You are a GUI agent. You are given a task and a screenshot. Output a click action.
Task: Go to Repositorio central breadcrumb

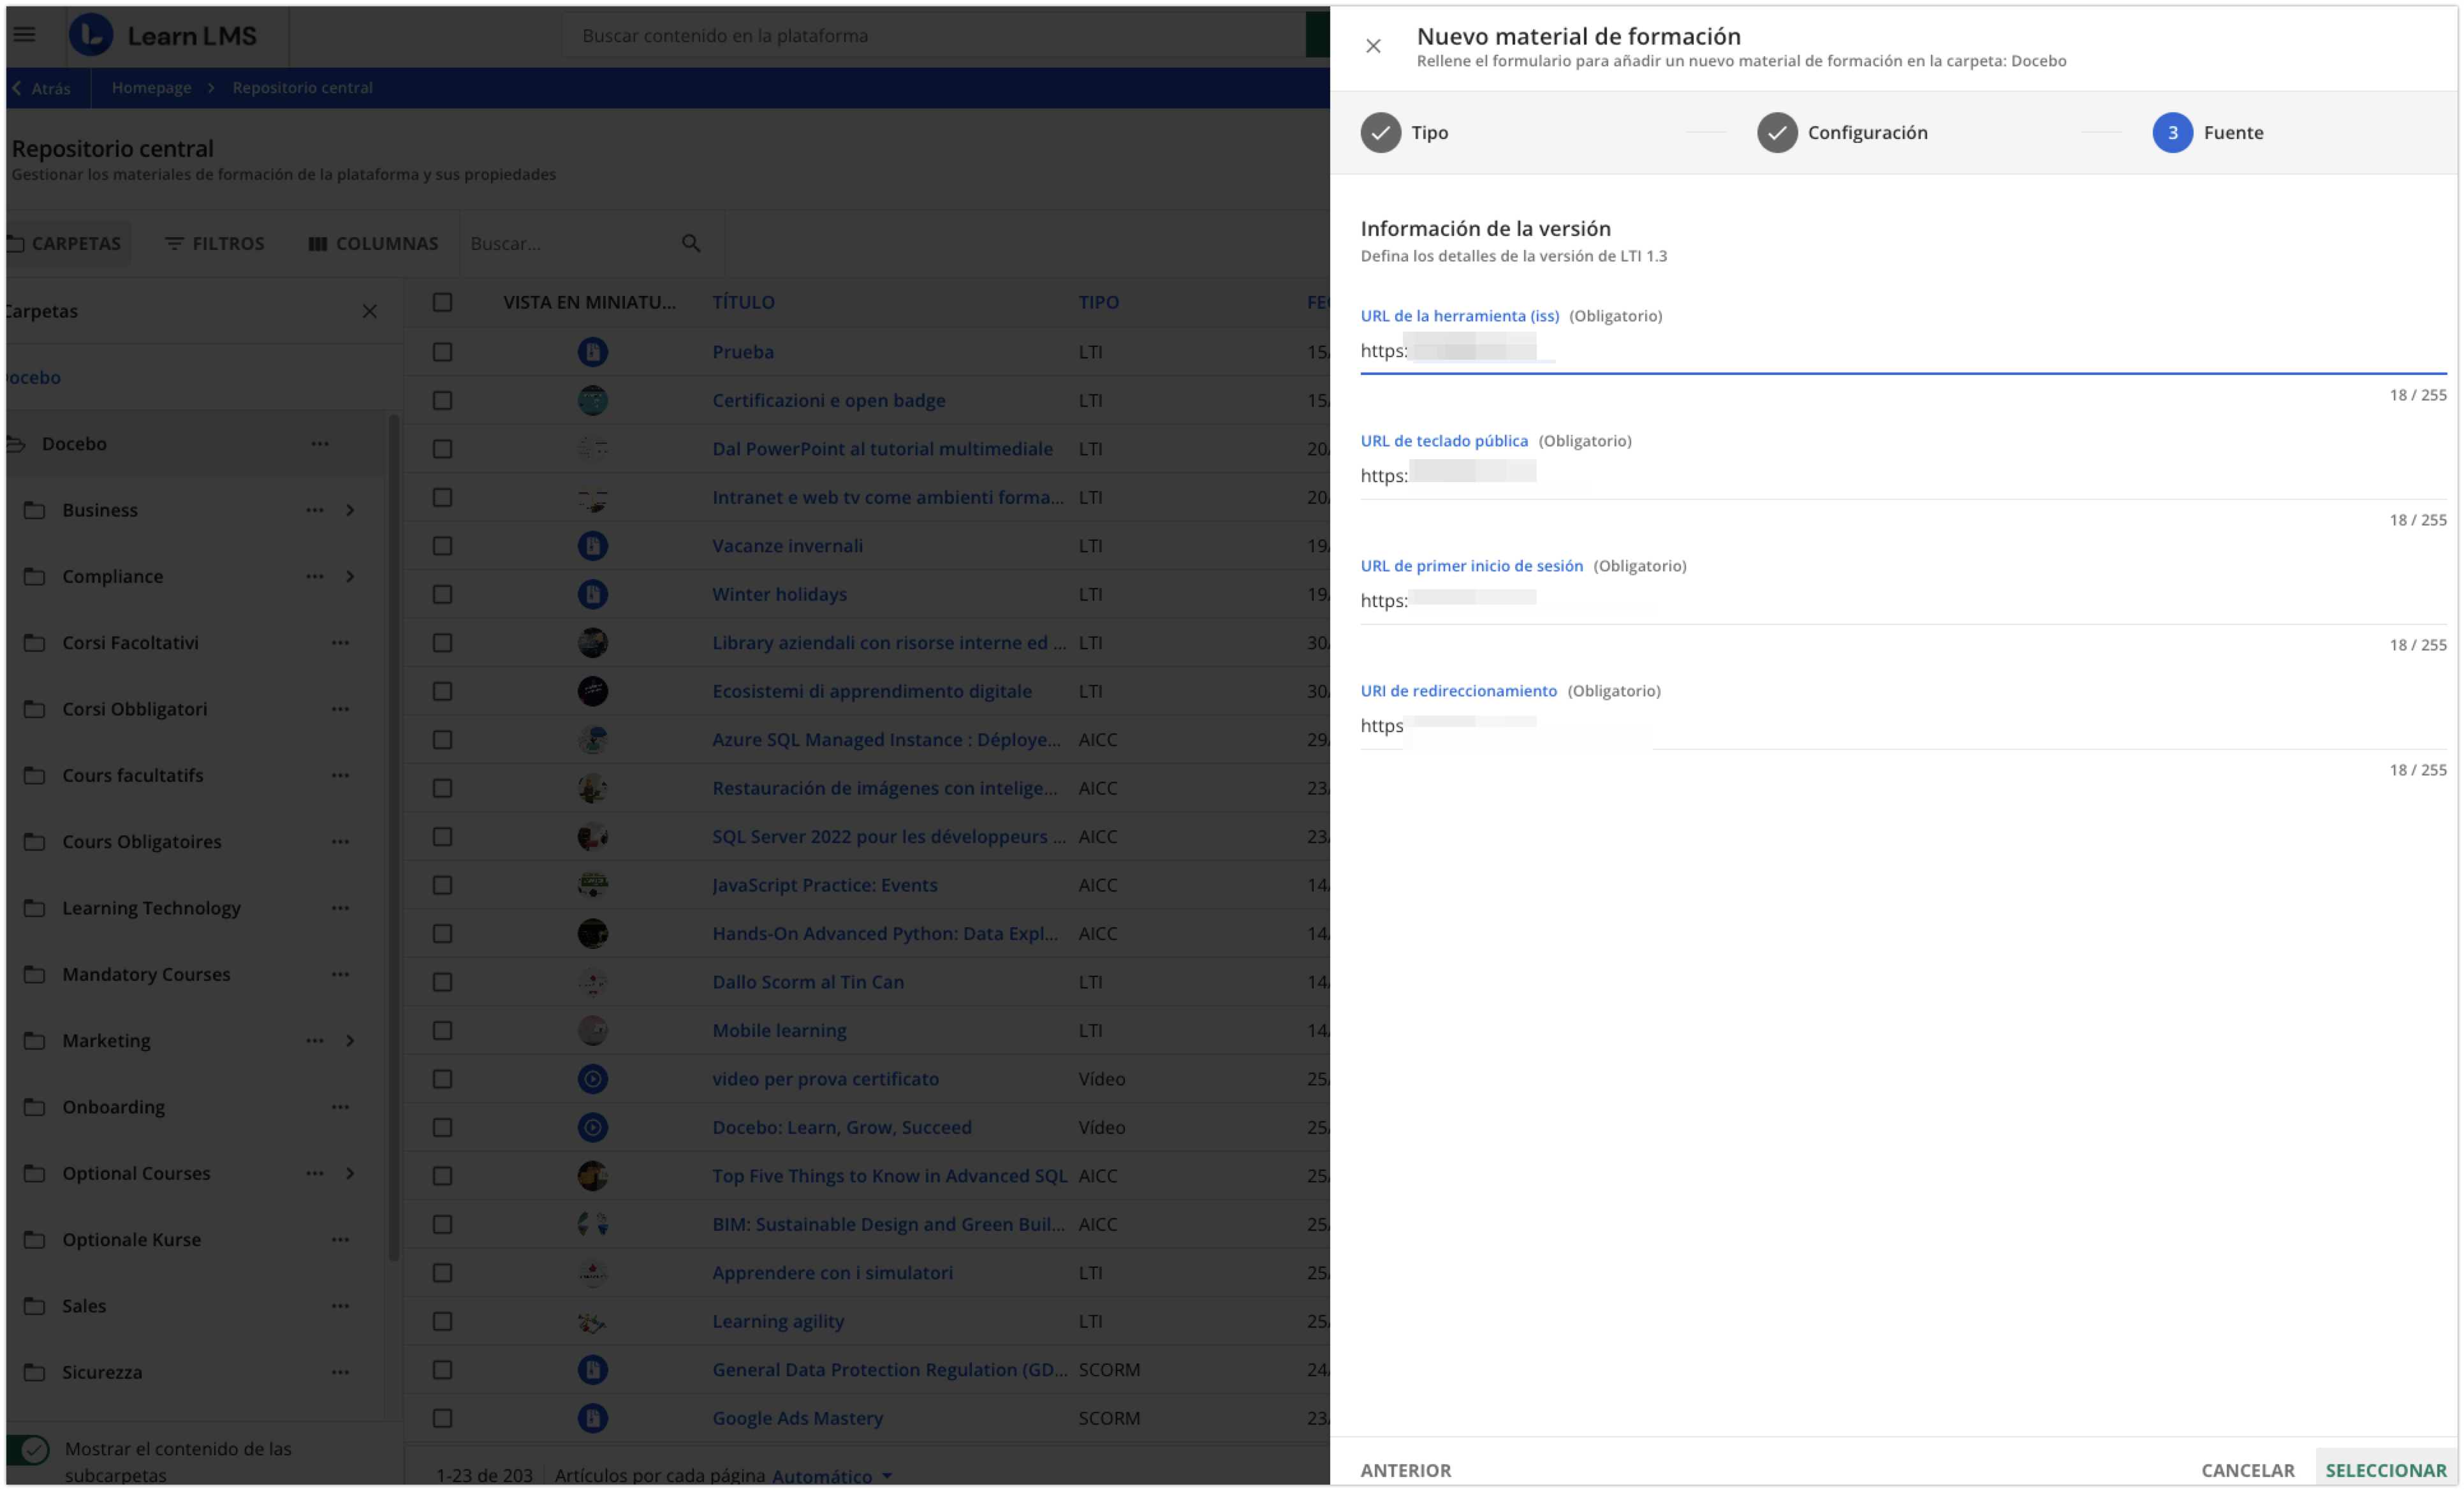pyautogui.click(x=302, y=88)
